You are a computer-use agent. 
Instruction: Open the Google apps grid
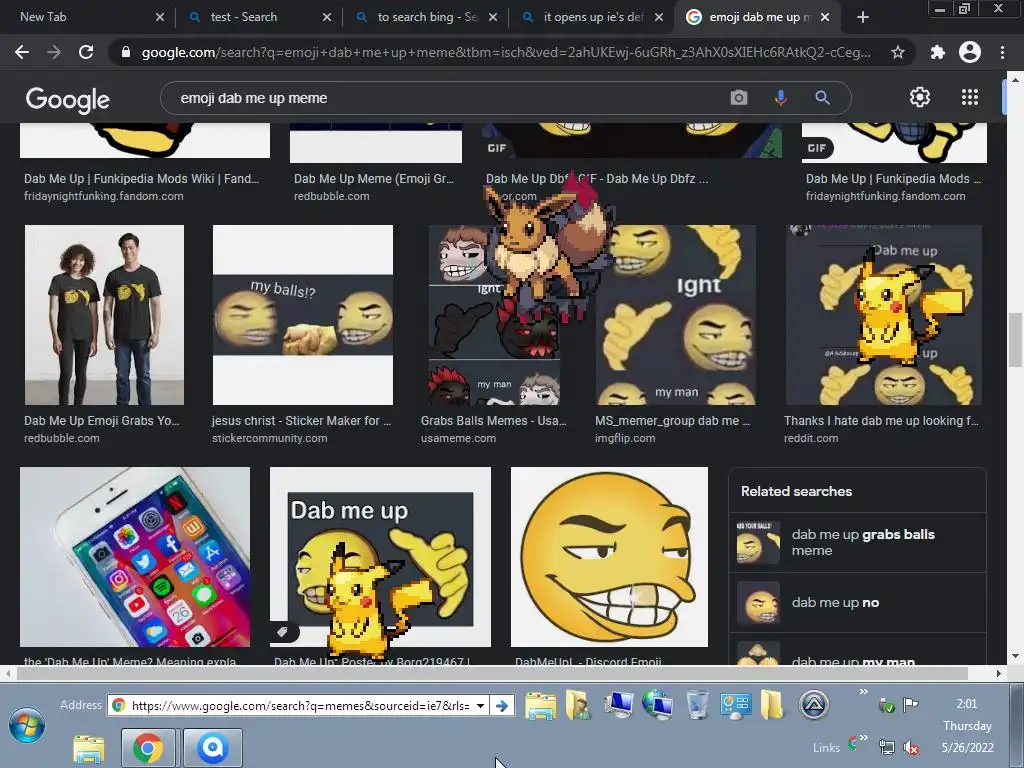970,97
